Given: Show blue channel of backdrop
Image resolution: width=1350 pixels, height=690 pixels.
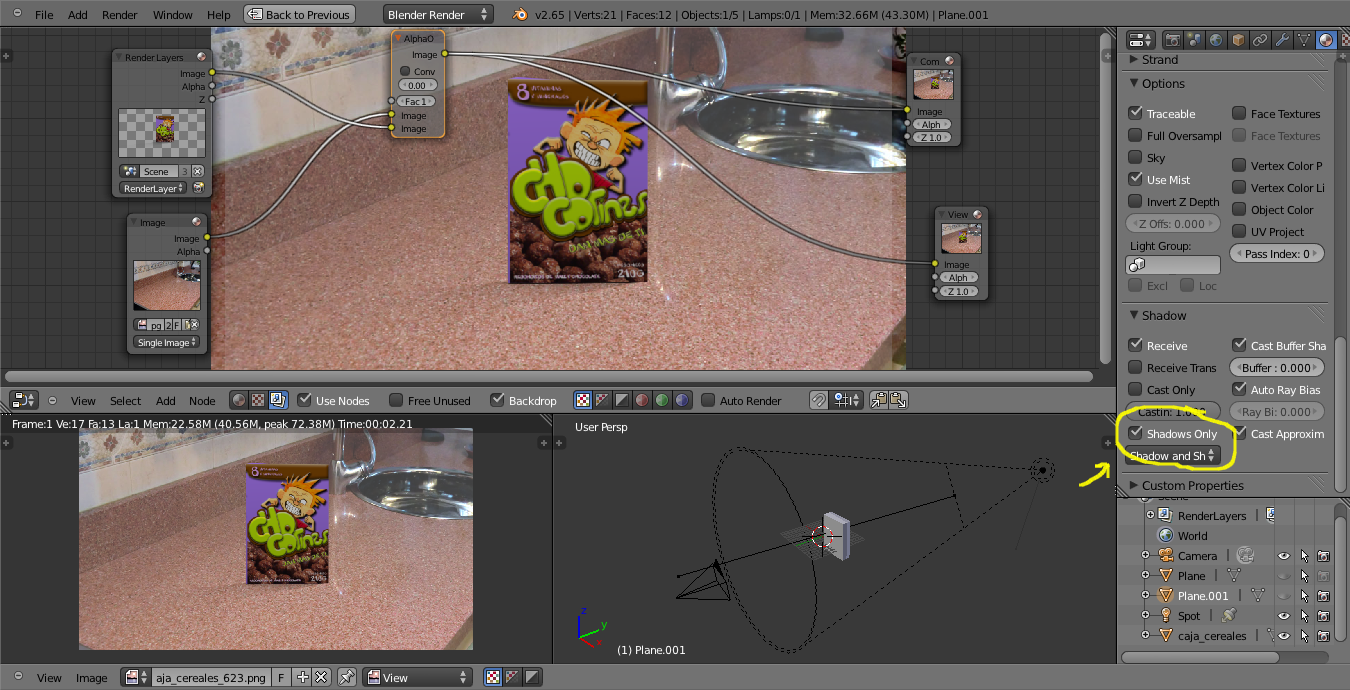Looking at the screenshot, I should pyautogui.click(x=682, y=400).
